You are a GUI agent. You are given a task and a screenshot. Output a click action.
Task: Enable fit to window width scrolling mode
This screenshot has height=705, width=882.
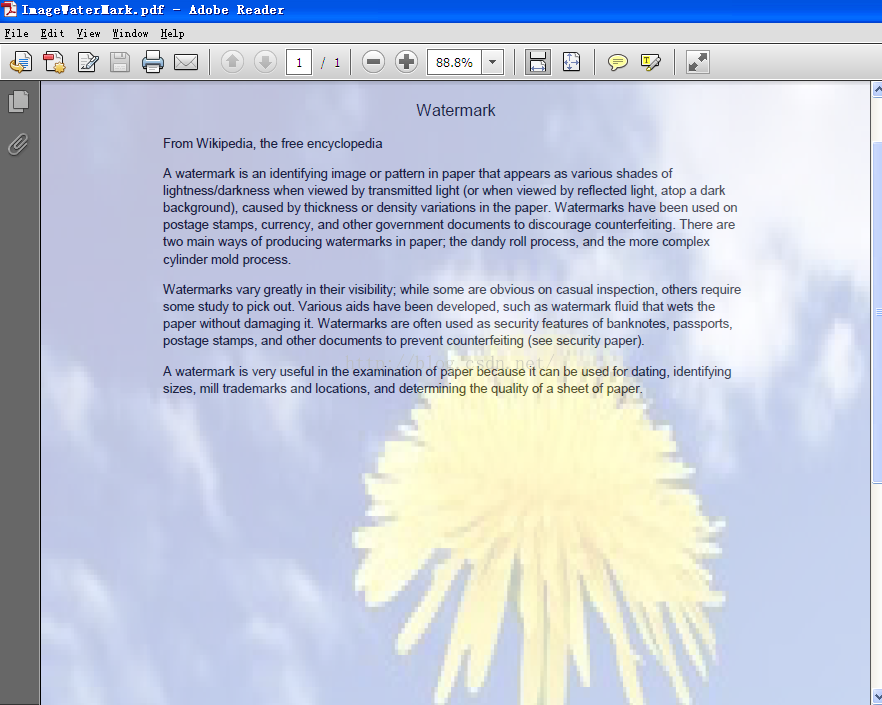click(538, 62)
